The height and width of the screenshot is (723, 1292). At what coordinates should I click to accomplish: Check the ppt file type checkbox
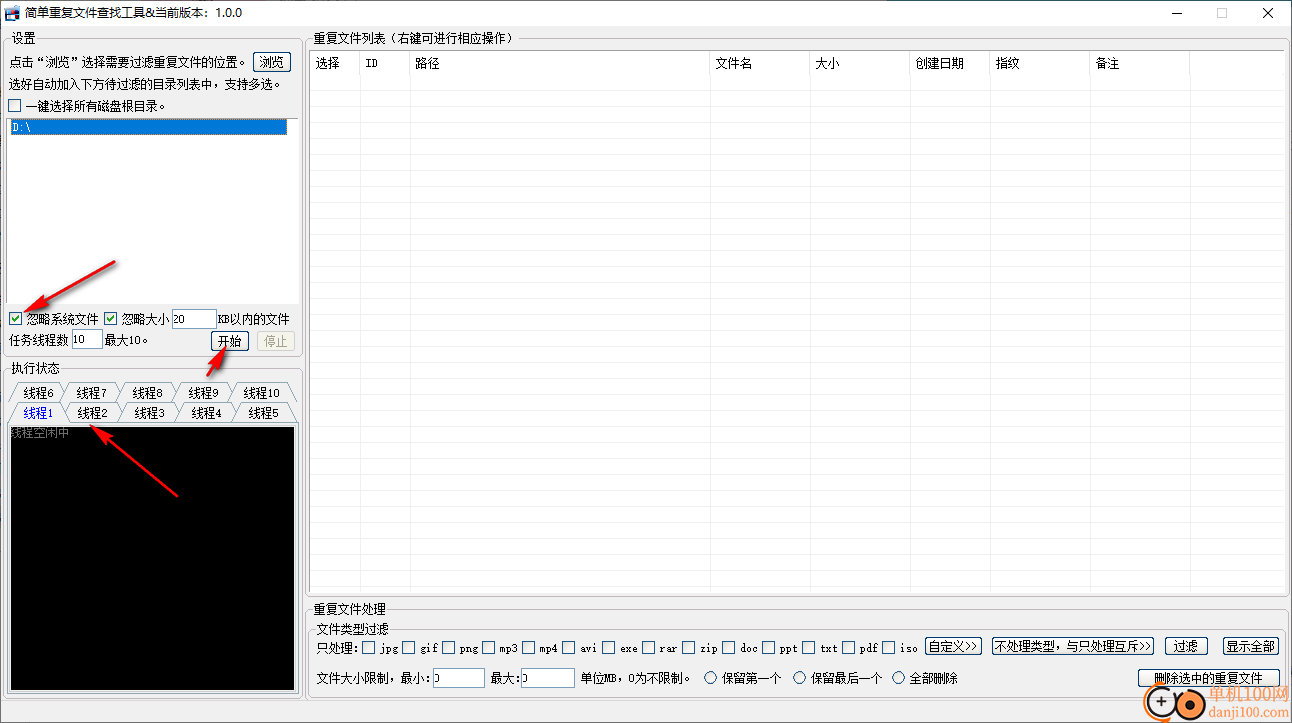769,647
